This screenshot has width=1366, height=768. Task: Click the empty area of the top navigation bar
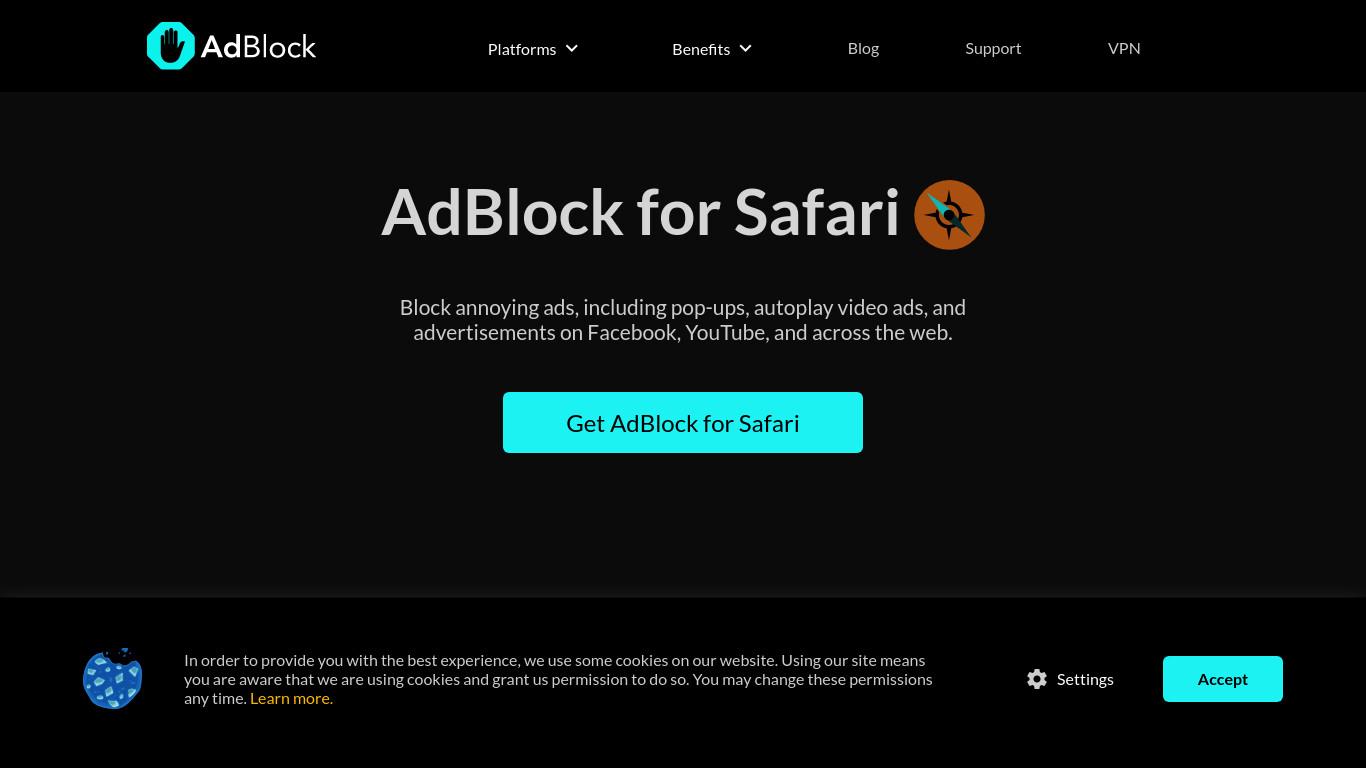pos(400,46)
